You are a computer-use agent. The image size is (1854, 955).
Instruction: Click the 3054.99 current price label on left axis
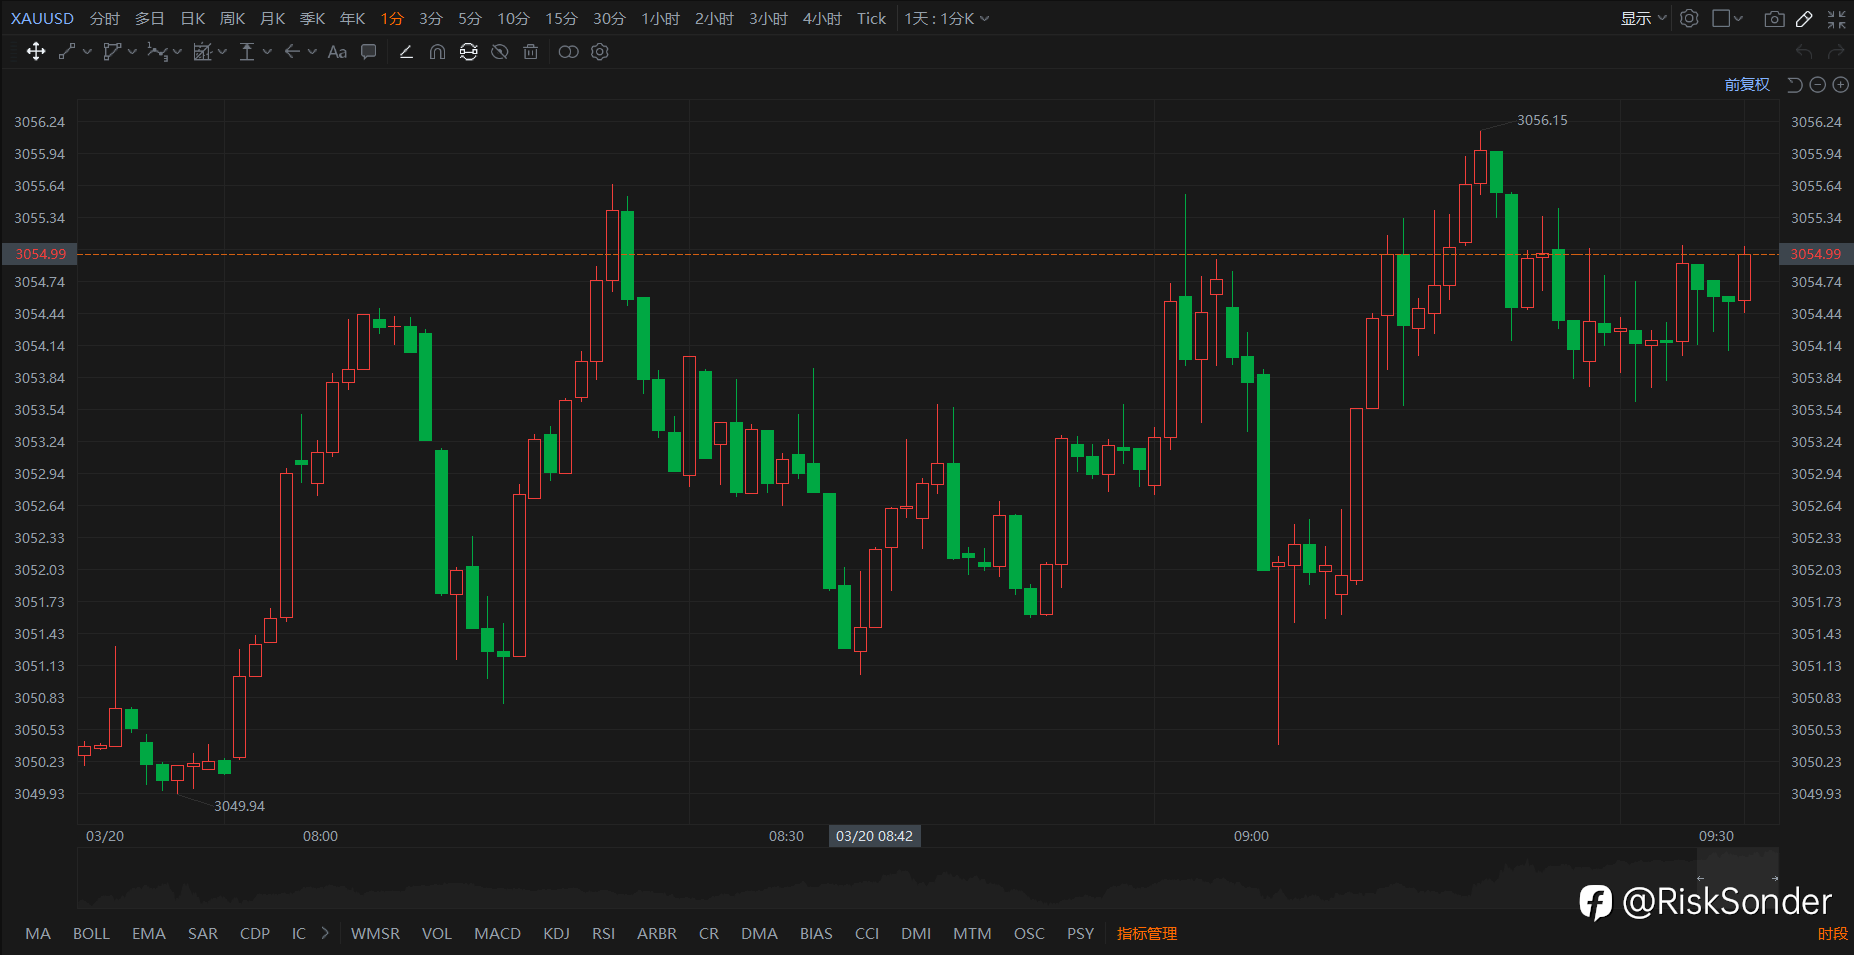click(x=40, y=254)
